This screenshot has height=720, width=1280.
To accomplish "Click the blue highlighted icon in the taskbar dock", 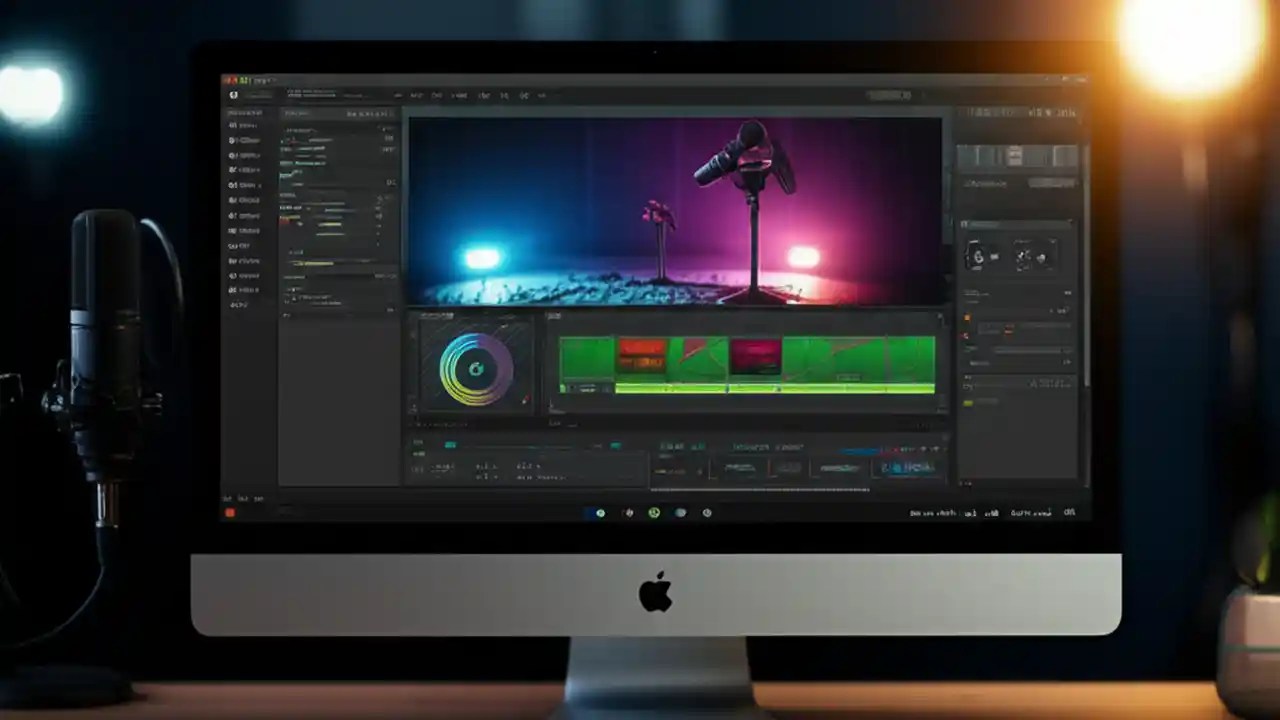I will pos(599,513).
